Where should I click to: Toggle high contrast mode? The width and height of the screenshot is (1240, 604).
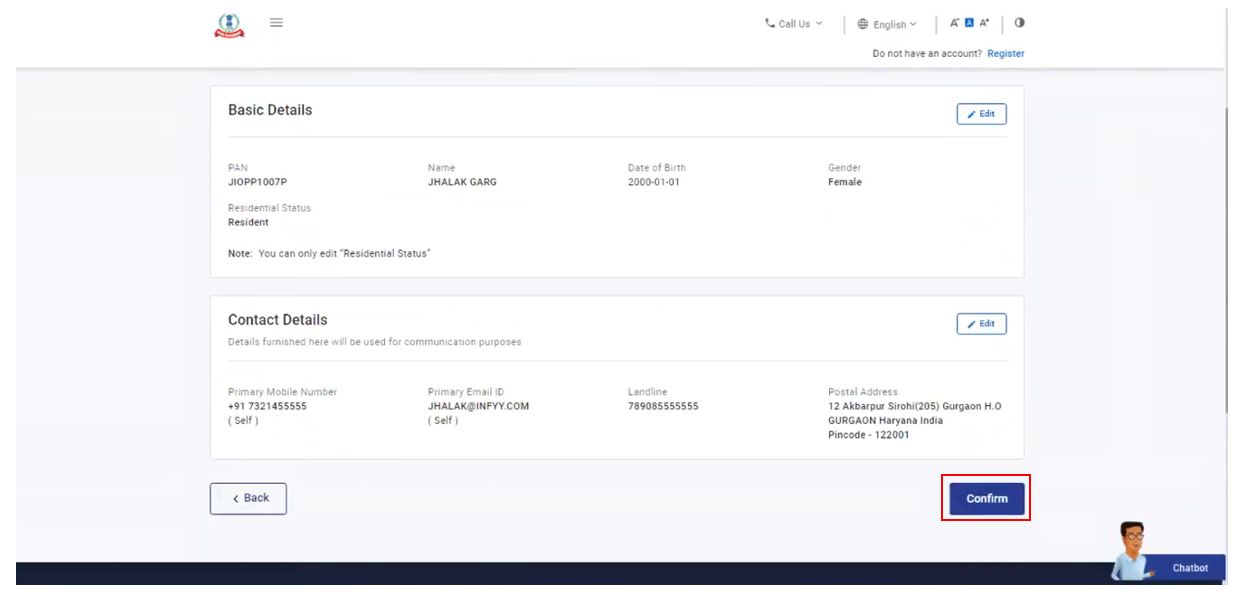pos(1019,23)
